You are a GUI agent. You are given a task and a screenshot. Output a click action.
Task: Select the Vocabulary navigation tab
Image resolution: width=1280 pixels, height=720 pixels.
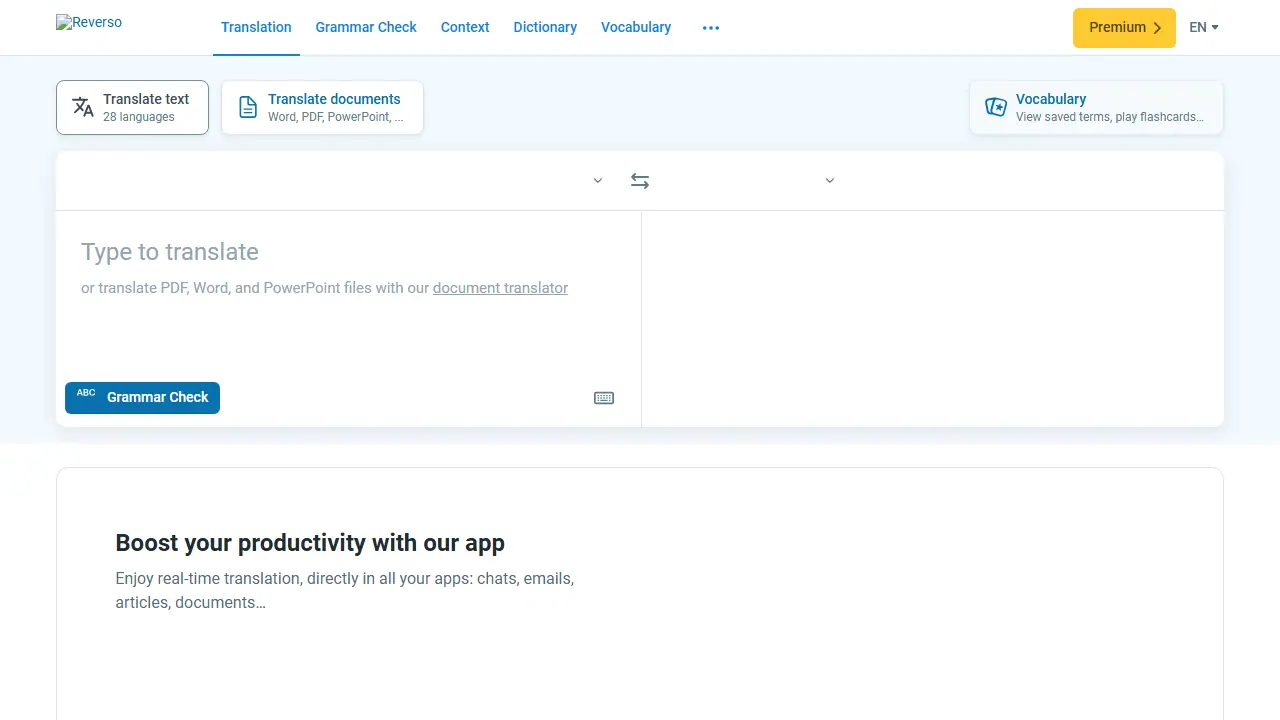636,27
